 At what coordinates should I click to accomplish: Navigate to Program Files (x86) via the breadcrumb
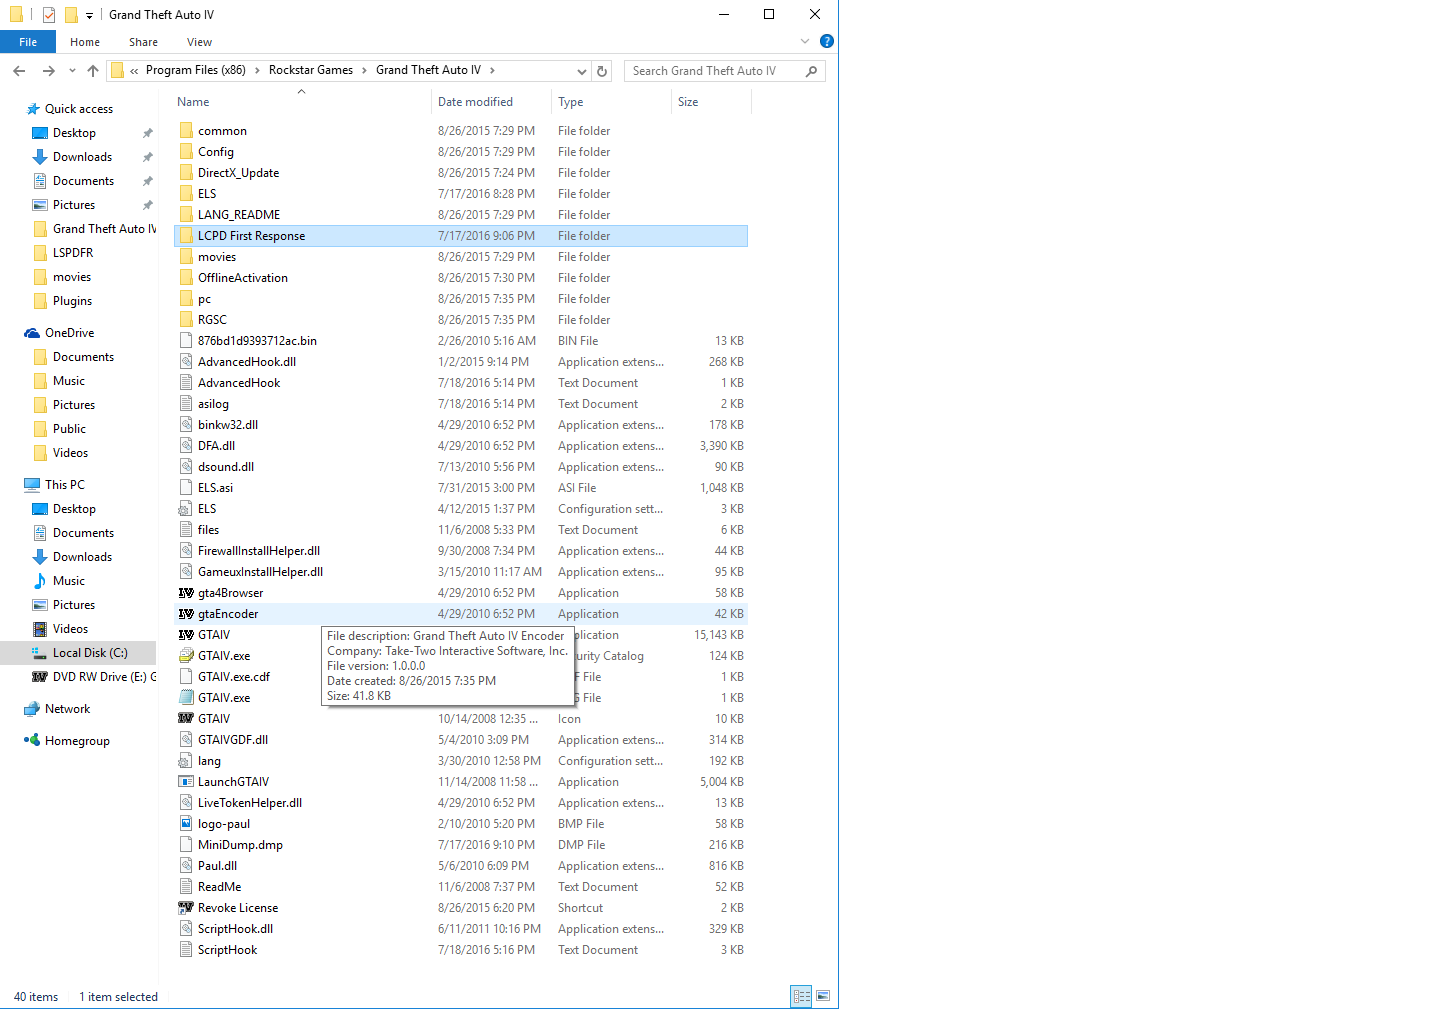pyautogui.click(x=196, y=70)
